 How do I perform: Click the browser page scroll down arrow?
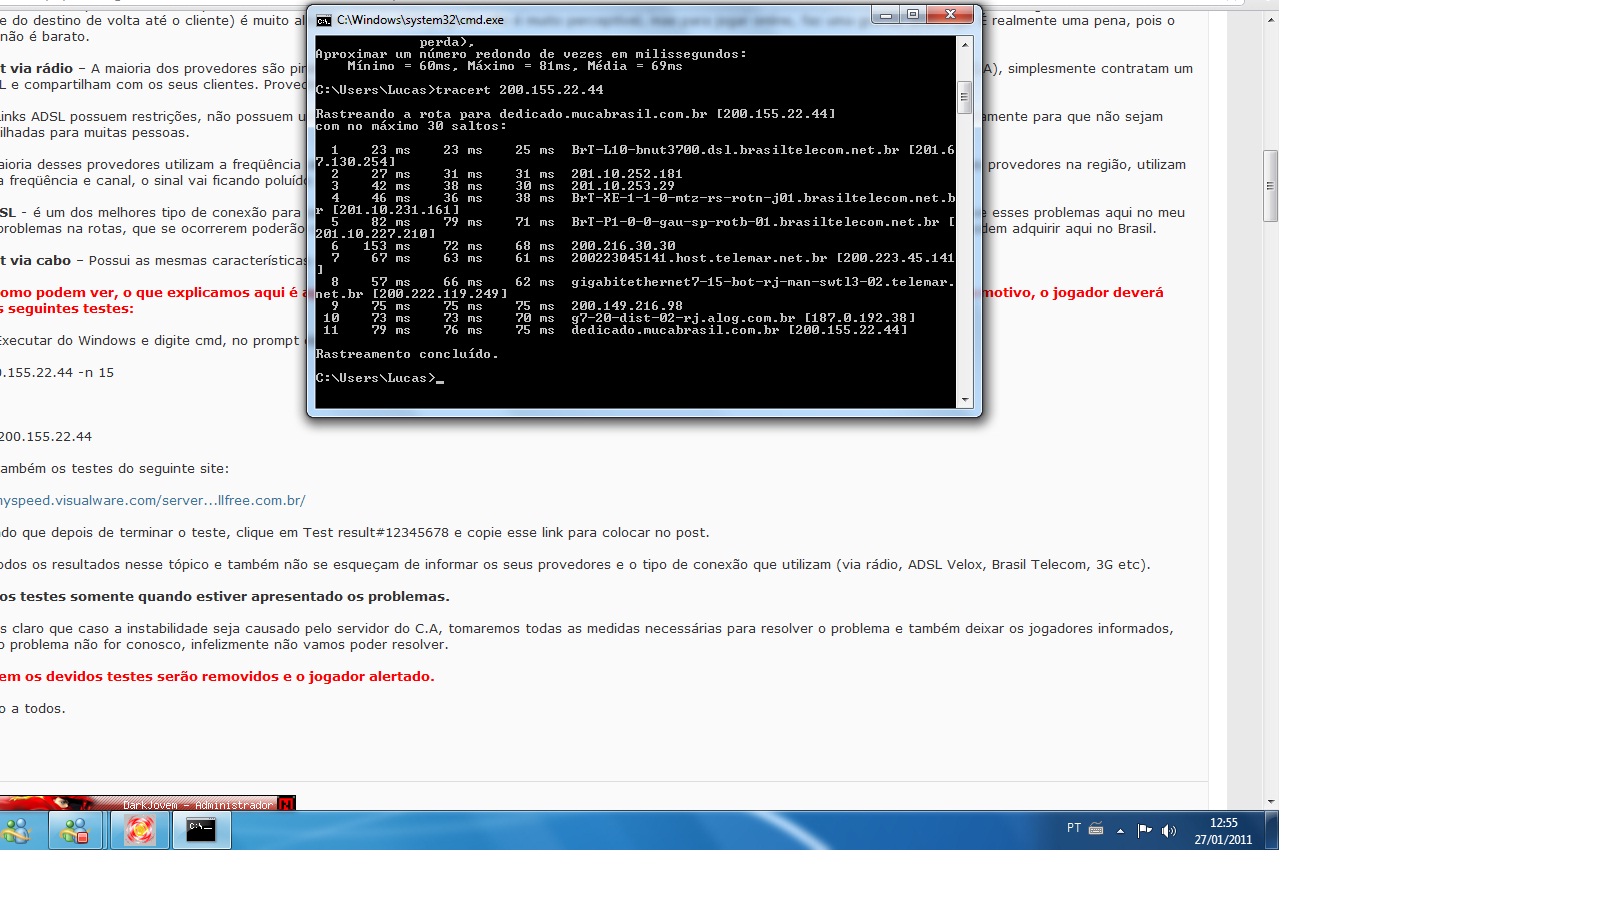click(1271, 801)
